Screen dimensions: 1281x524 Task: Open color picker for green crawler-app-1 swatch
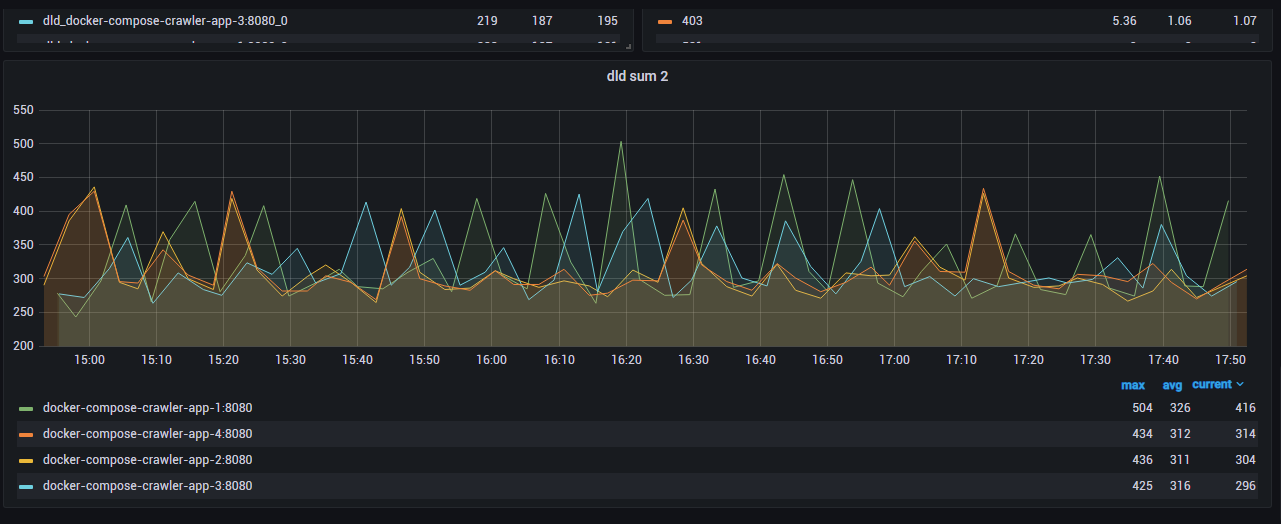(26, 408)
